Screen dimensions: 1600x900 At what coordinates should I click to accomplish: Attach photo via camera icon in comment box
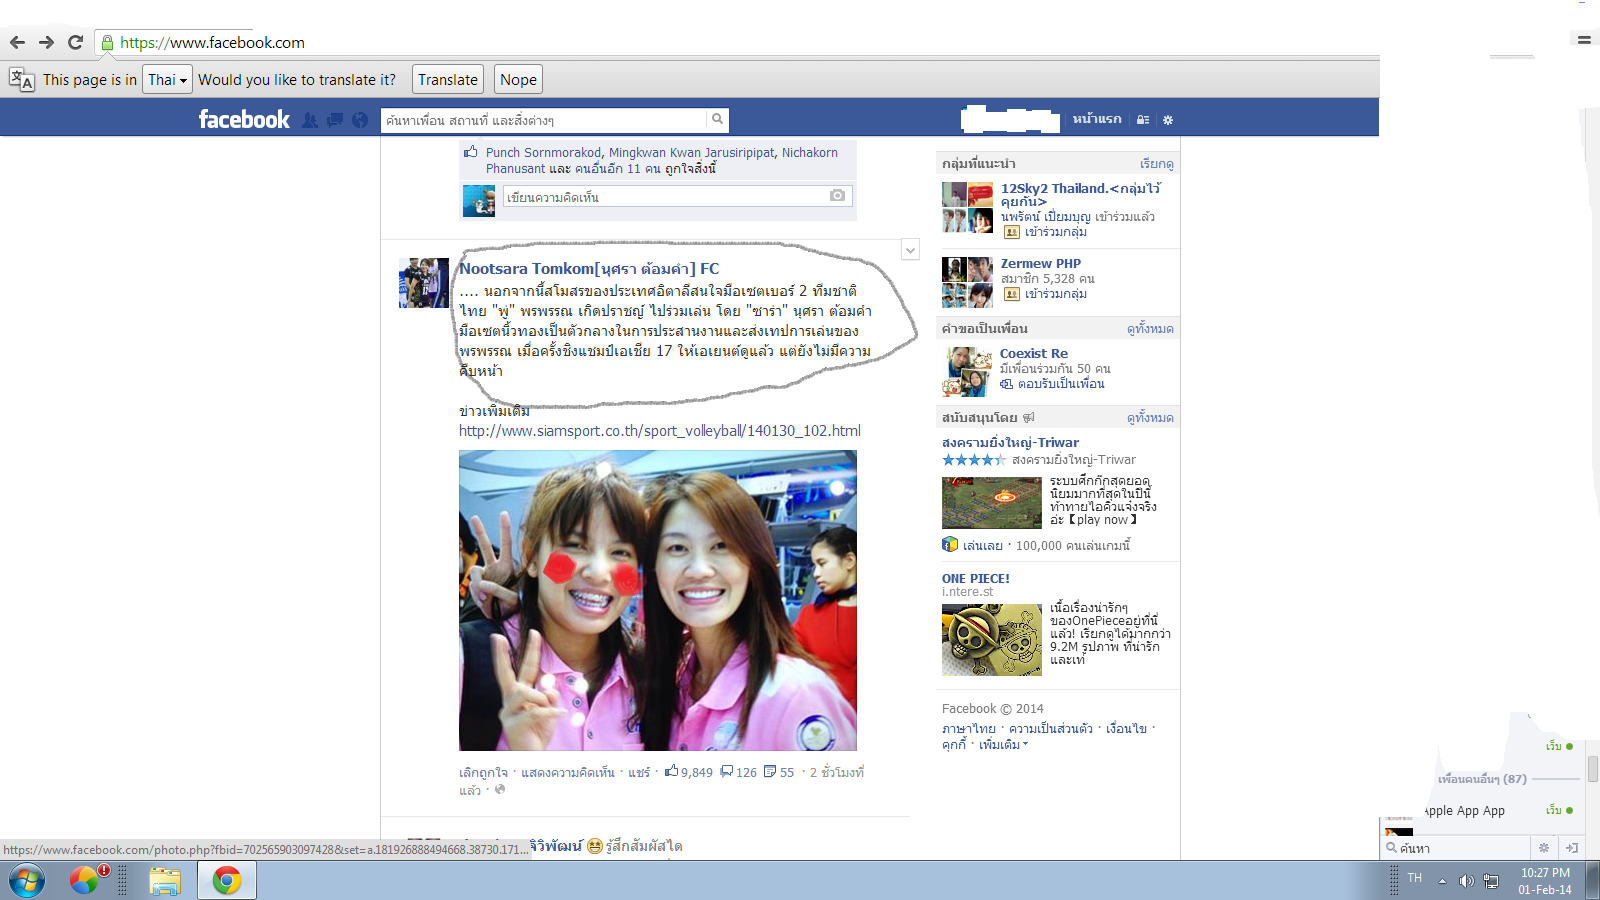tap(838, 196)
